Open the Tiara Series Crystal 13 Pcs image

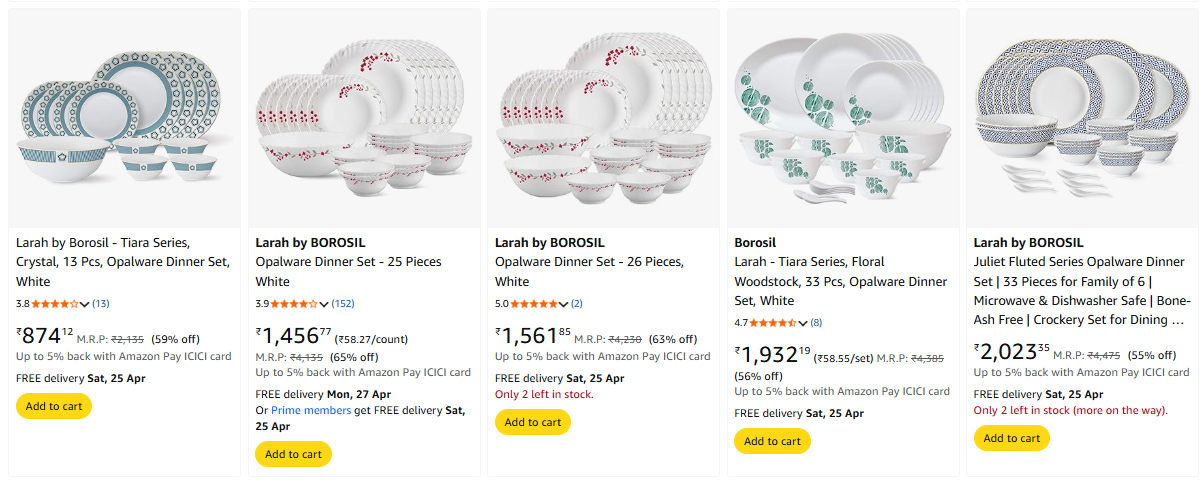click(124, 118)
